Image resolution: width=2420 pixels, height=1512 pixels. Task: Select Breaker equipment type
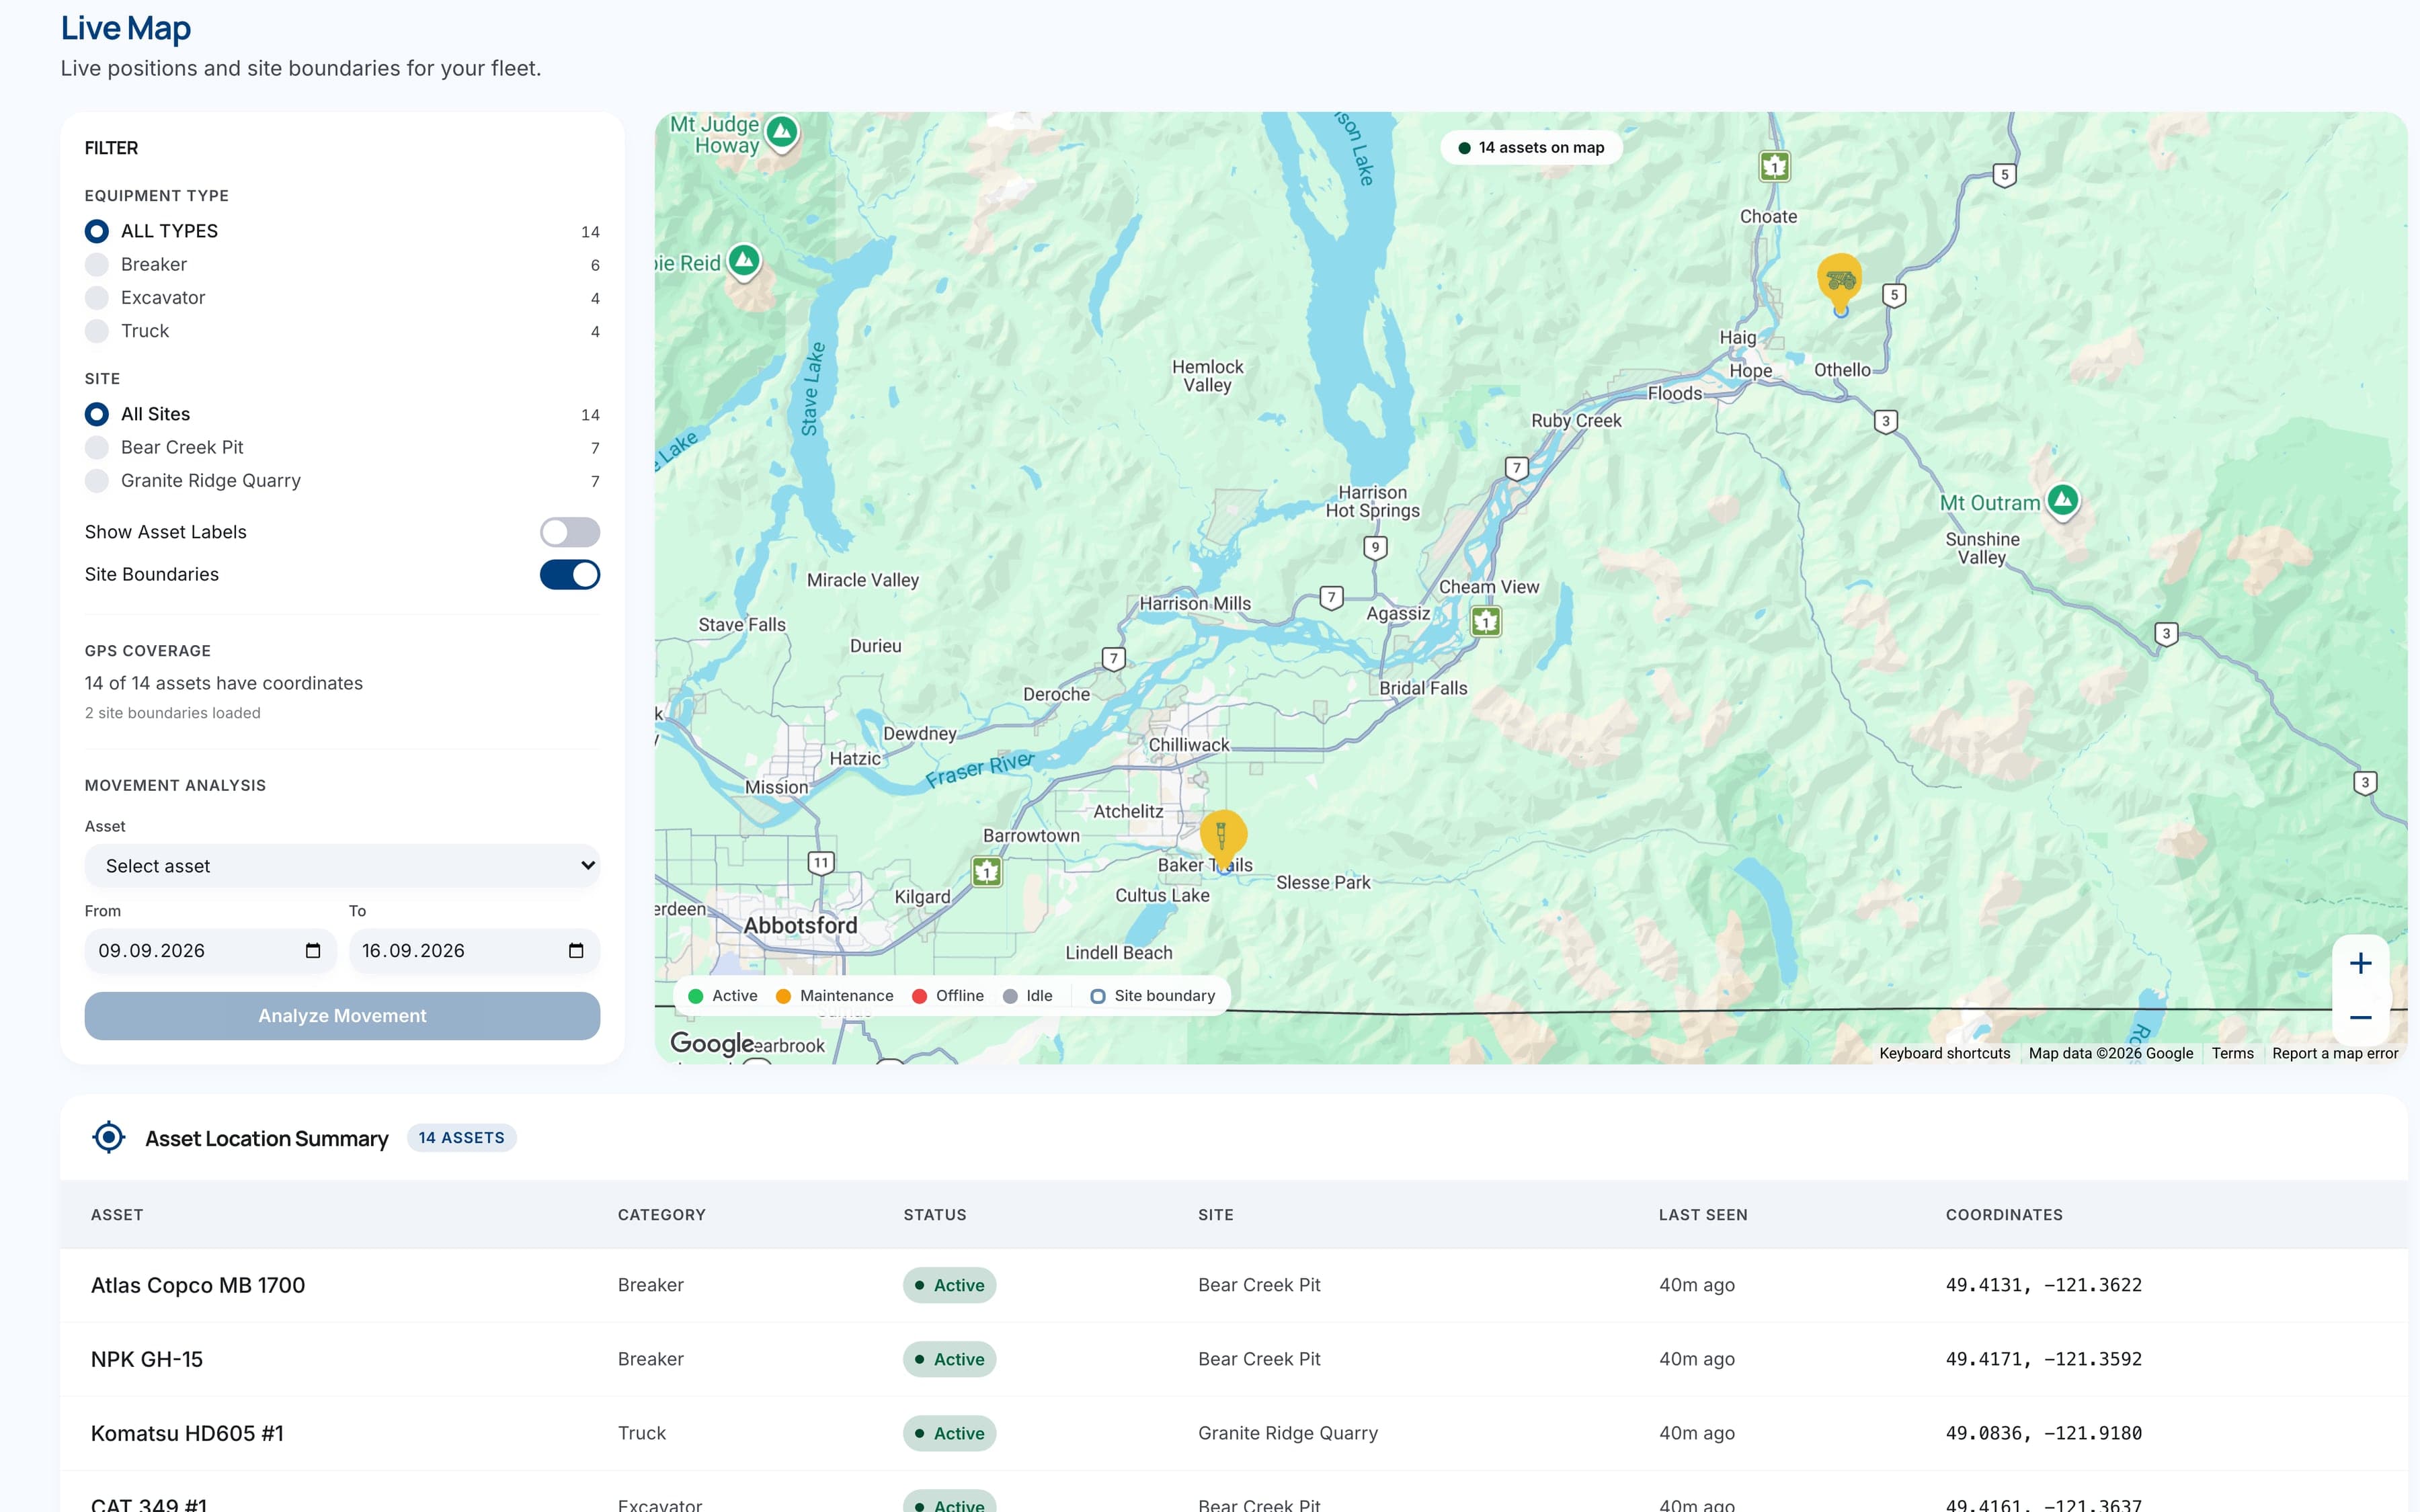tap(342, 264)
